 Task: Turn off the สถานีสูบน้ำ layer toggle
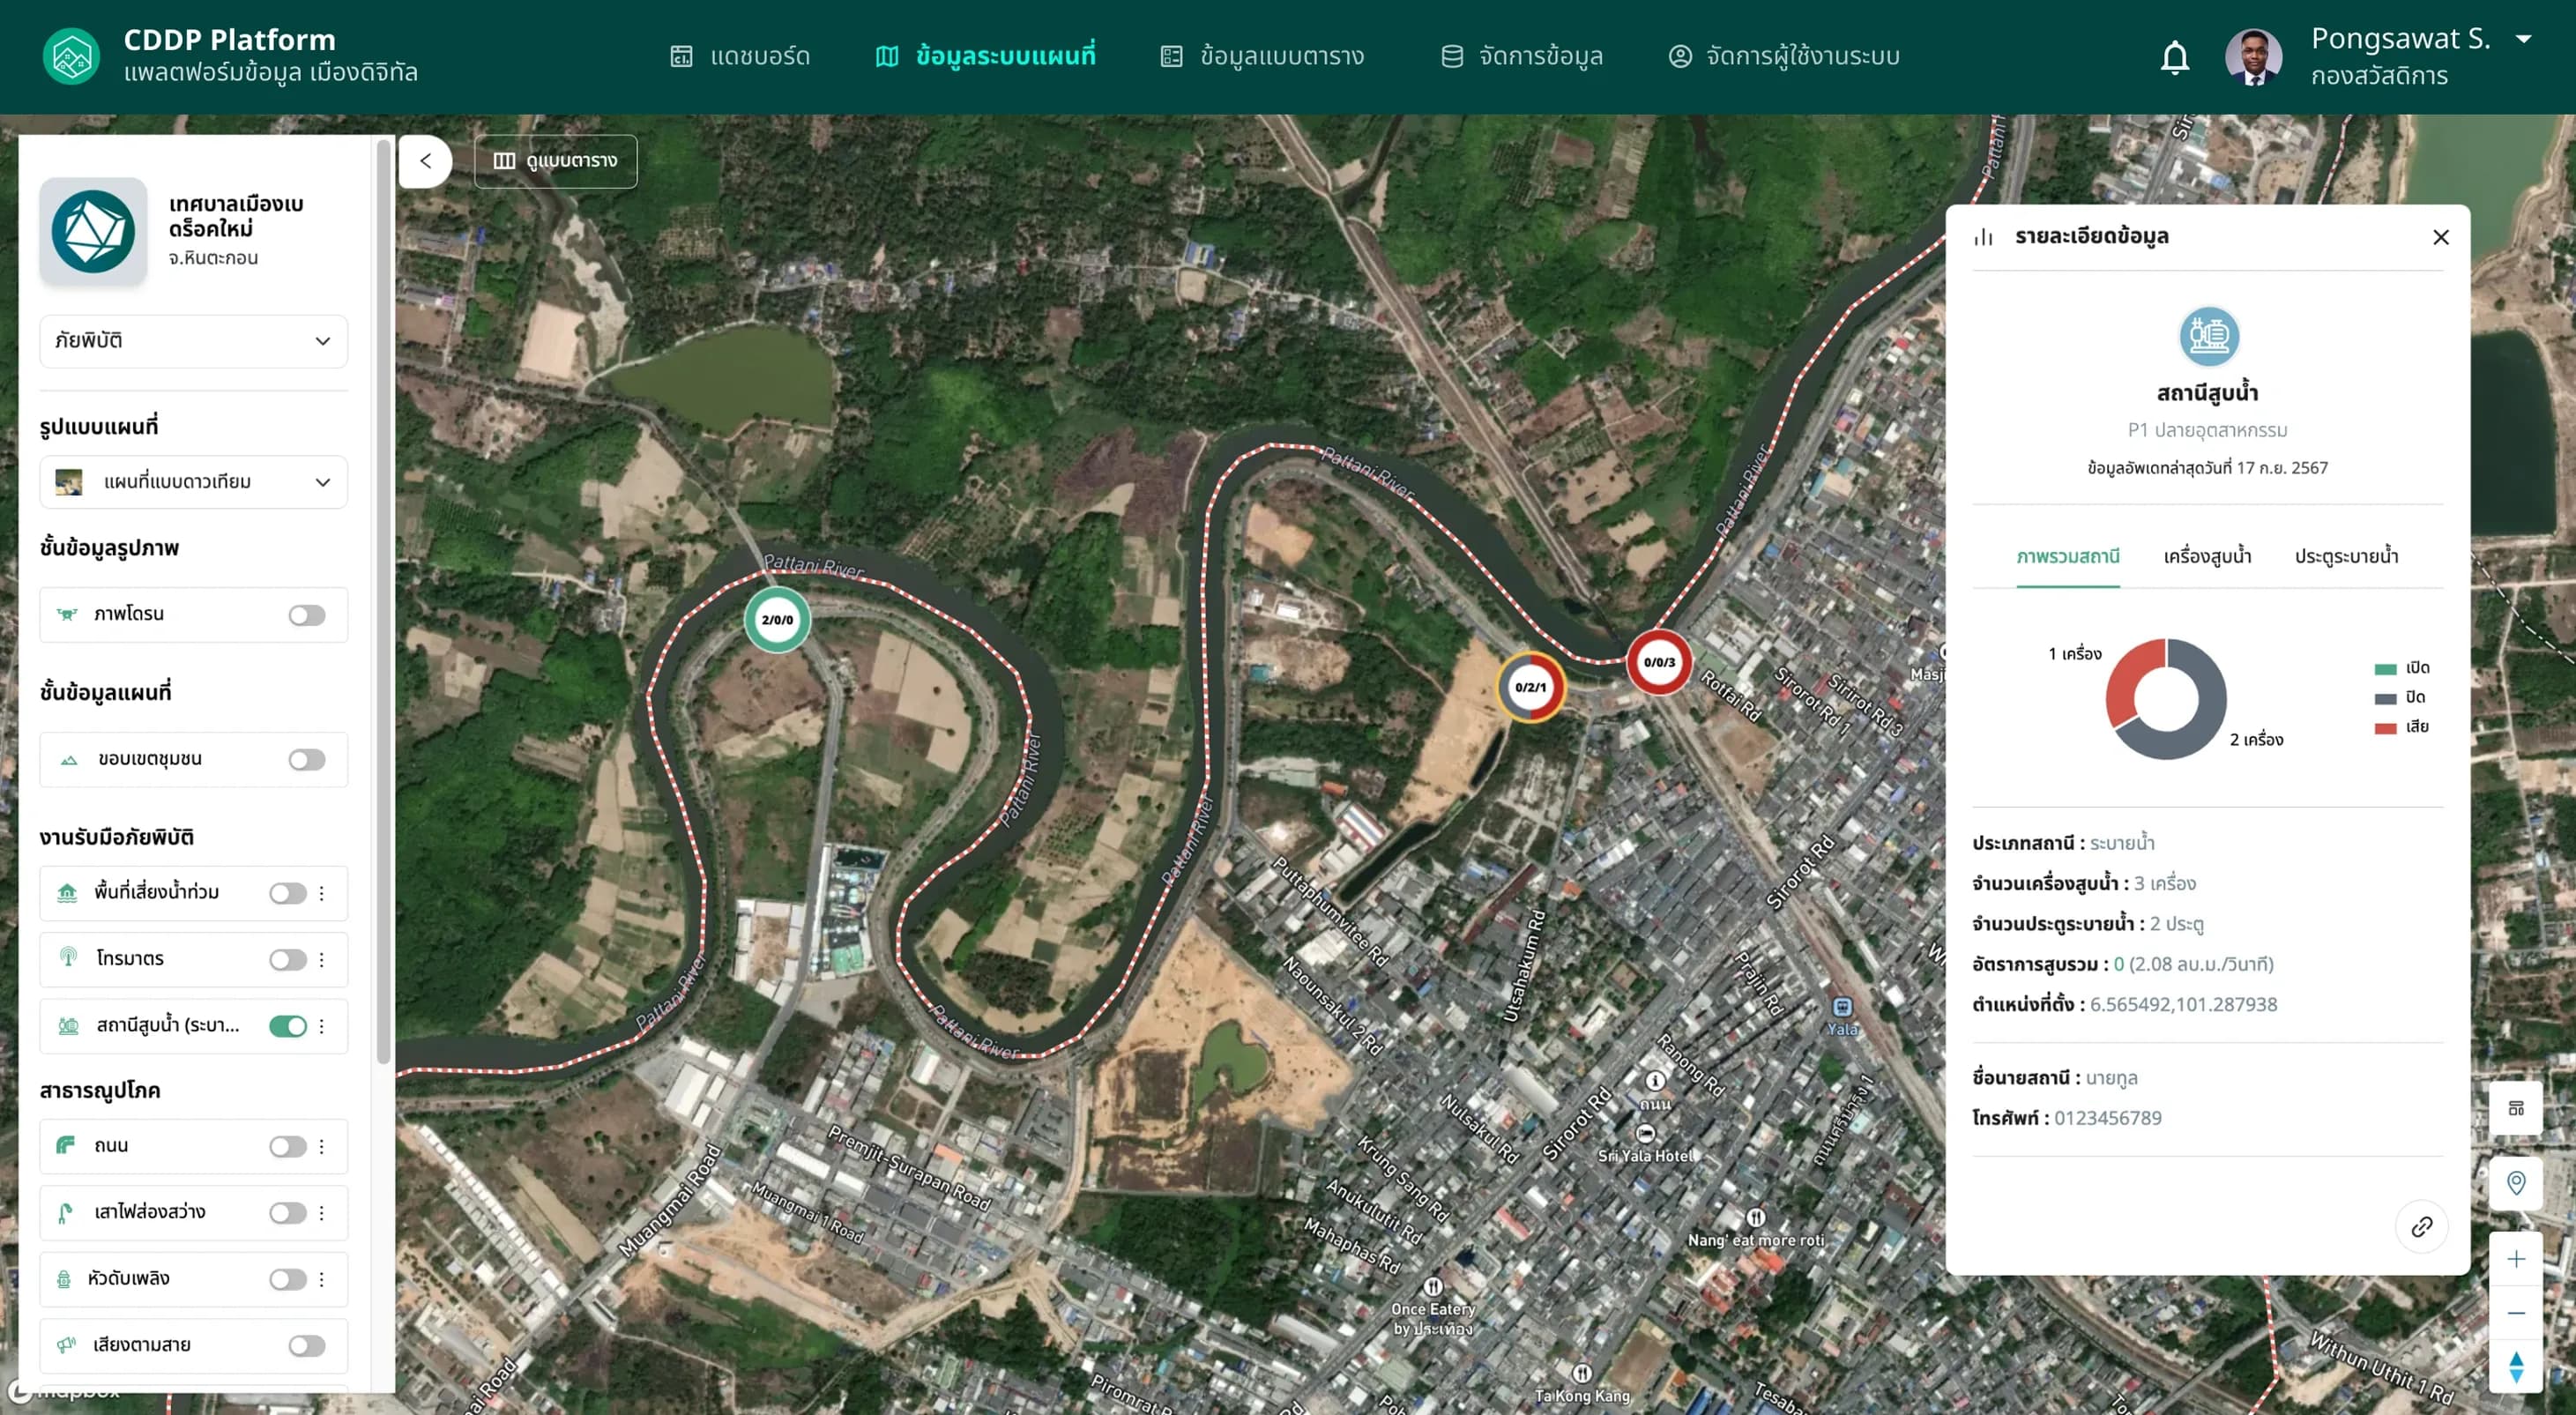(x=288, y=1026)
